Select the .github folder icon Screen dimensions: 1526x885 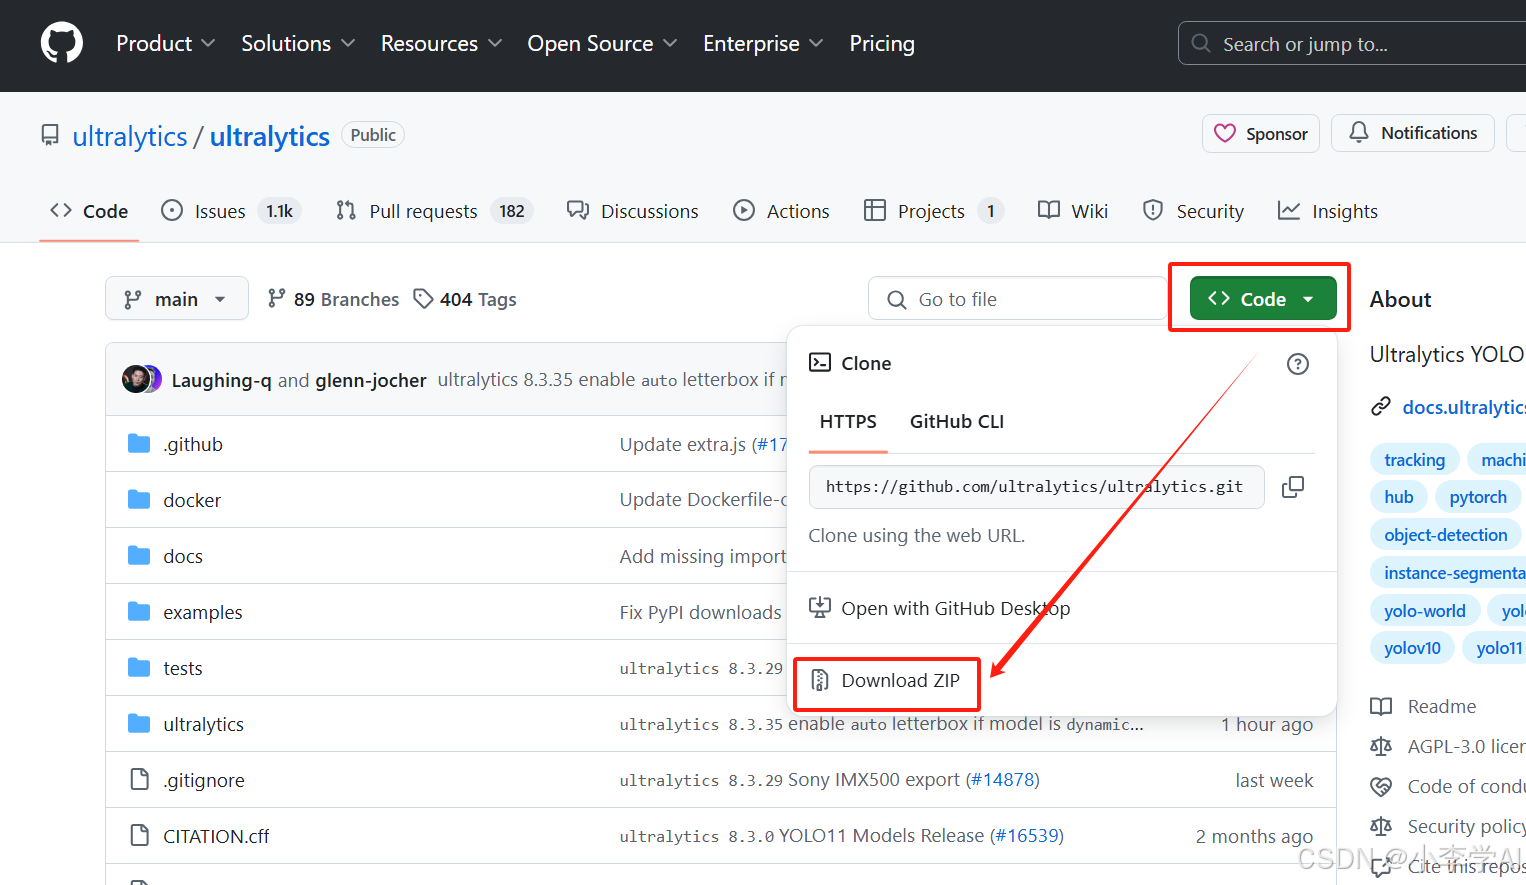point(139,444)
